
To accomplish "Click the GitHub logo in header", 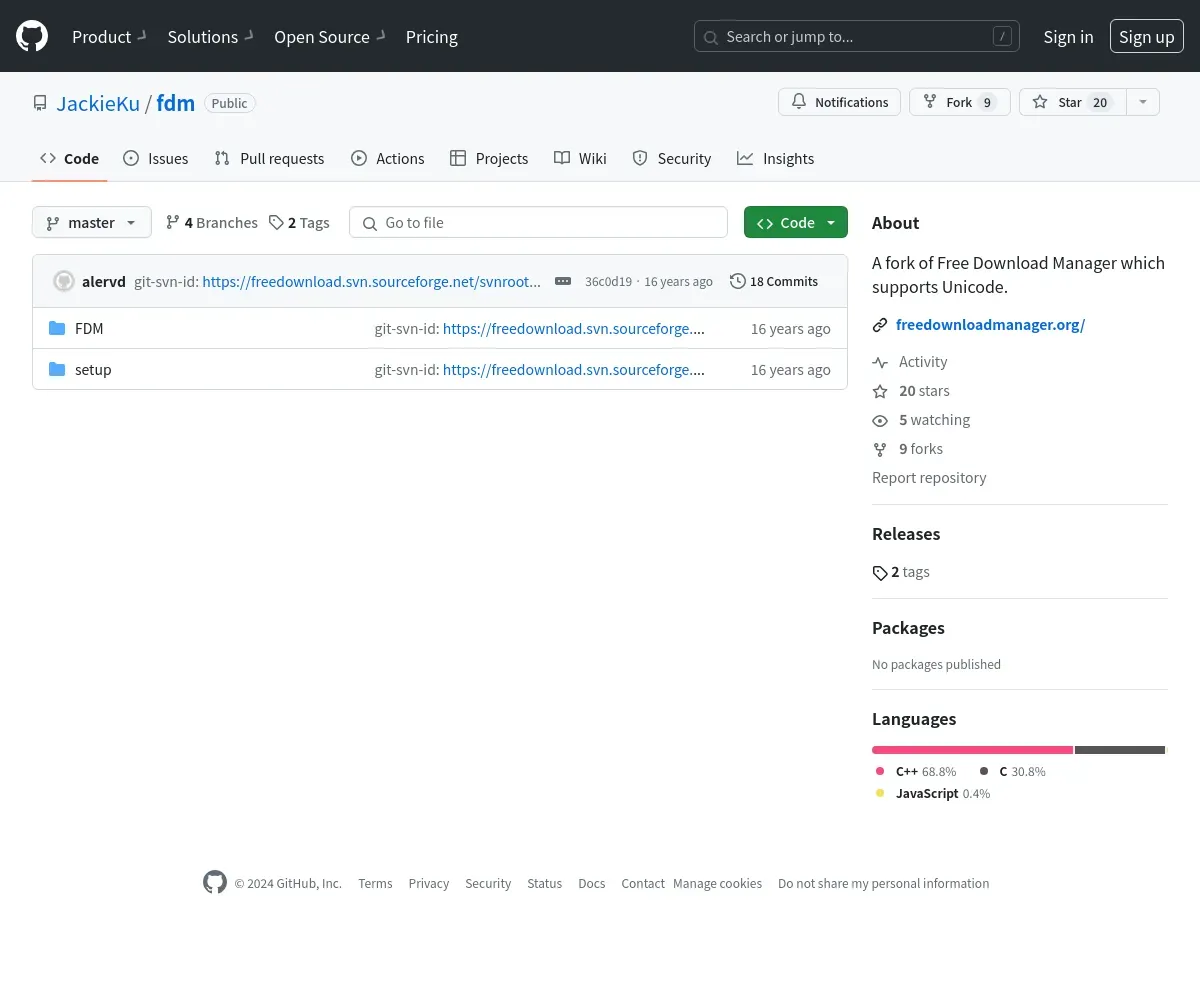I will (x=32, y=36).
